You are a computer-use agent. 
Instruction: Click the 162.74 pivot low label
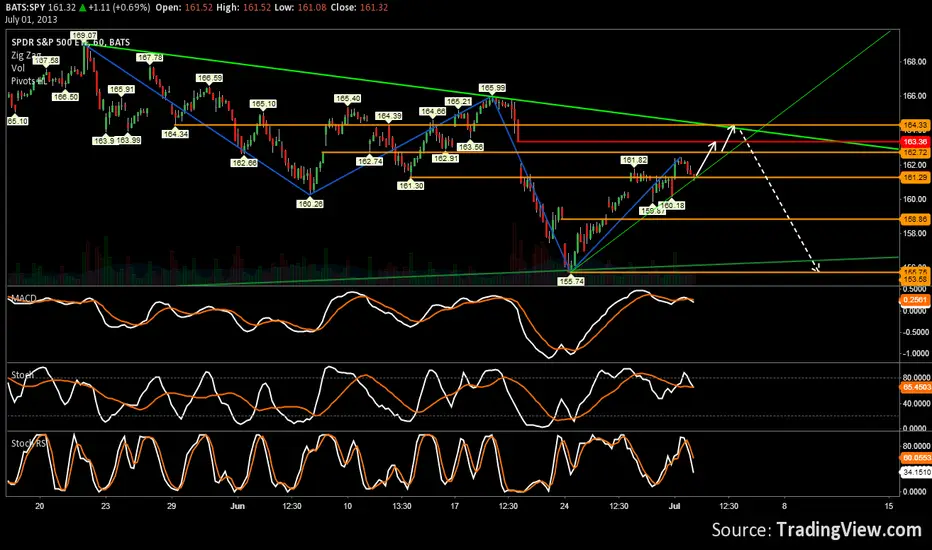point(370,161)
